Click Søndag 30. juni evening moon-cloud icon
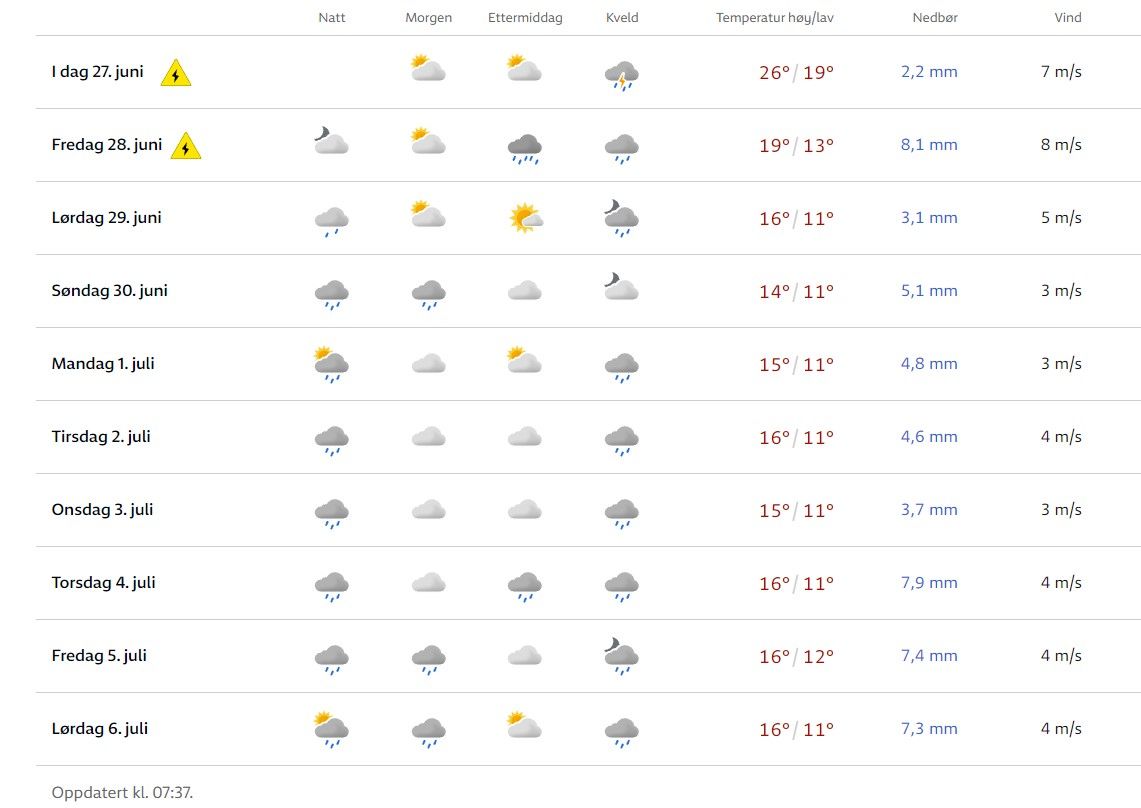Image resolution: width=1141 pixels, height=808 pixels. [x=622, y=289]
